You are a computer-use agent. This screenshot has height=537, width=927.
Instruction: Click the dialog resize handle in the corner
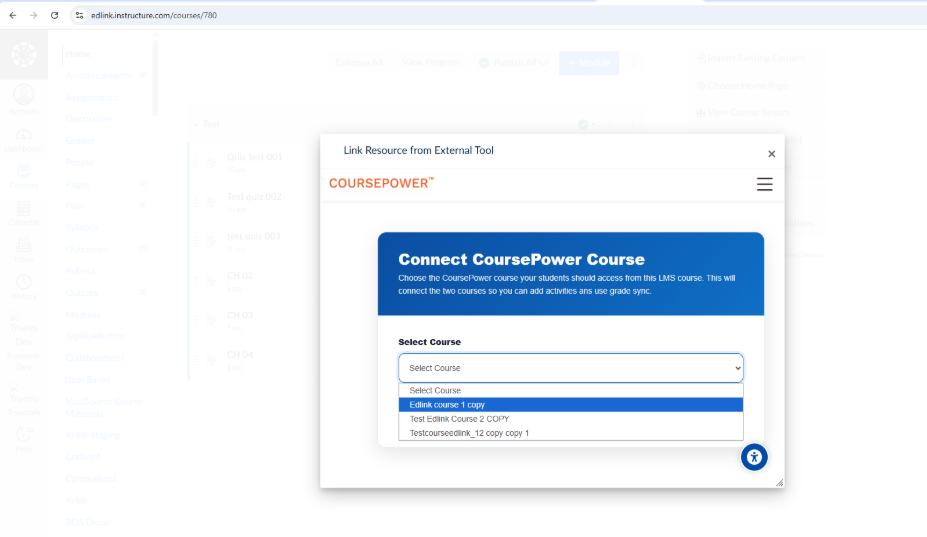coord(780,483)
